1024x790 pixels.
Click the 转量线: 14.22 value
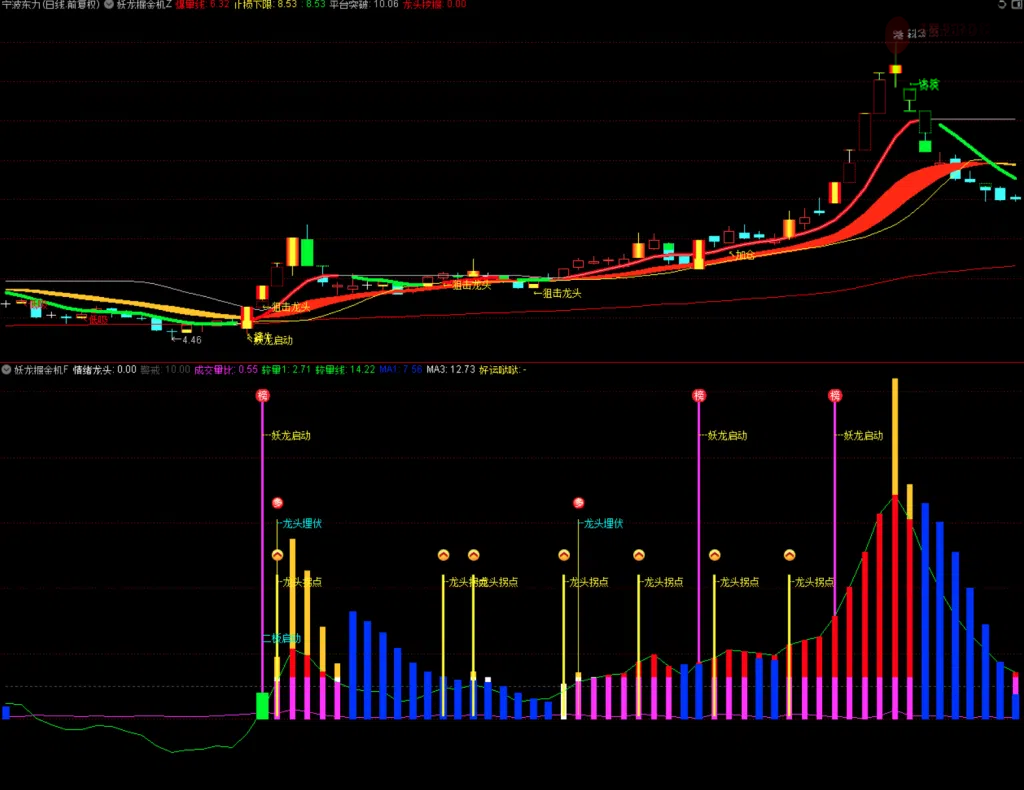[345, 370]
